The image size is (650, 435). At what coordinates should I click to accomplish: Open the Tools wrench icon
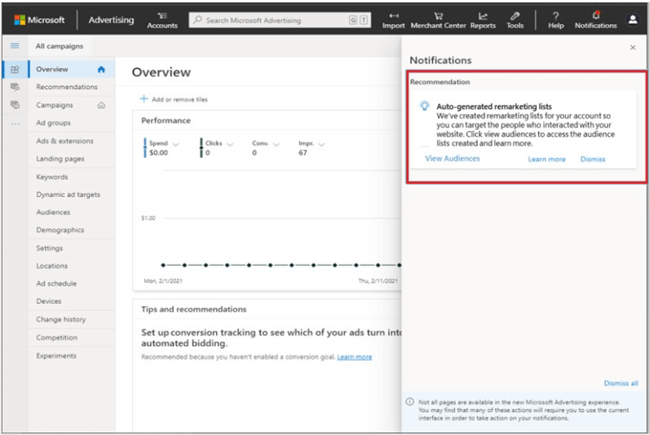[x=515, y=15]
